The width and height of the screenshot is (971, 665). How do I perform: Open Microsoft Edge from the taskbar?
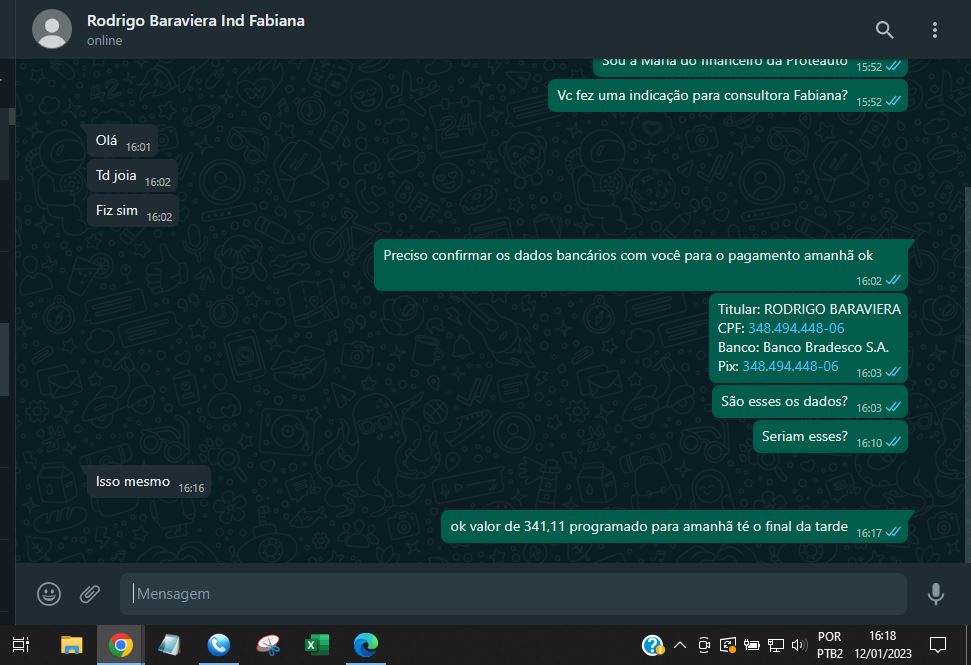tap(366, 645)
